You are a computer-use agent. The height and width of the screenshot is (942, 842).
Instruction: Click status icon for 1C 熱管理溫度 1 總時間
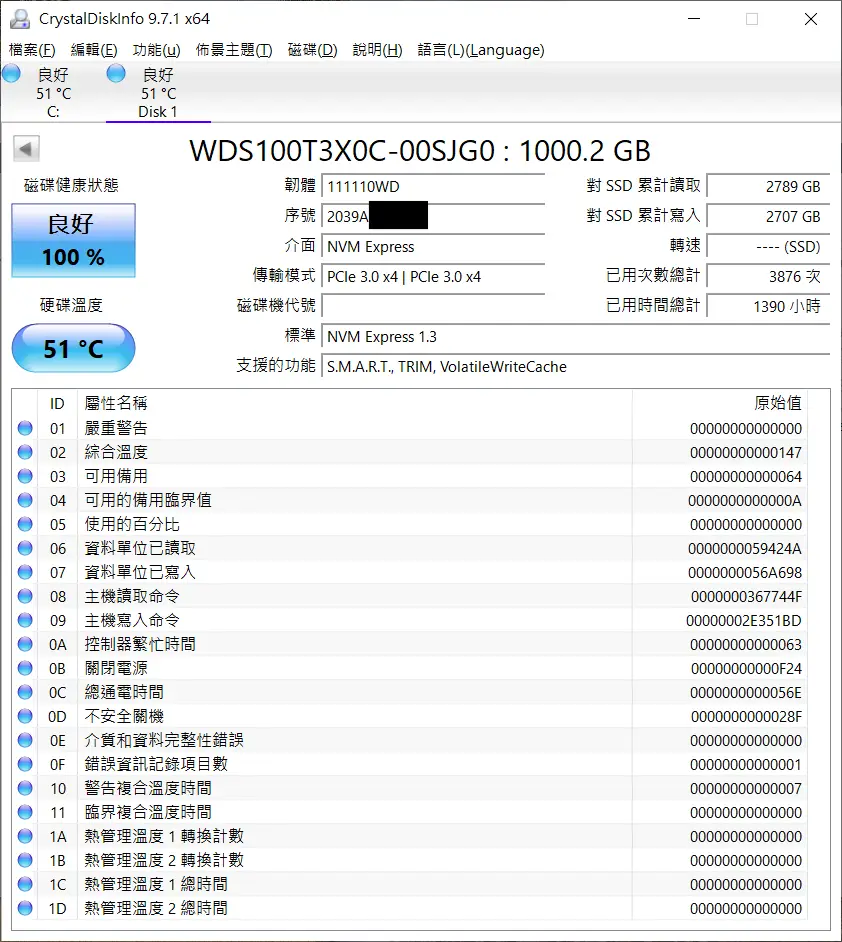tap(25, 884)
